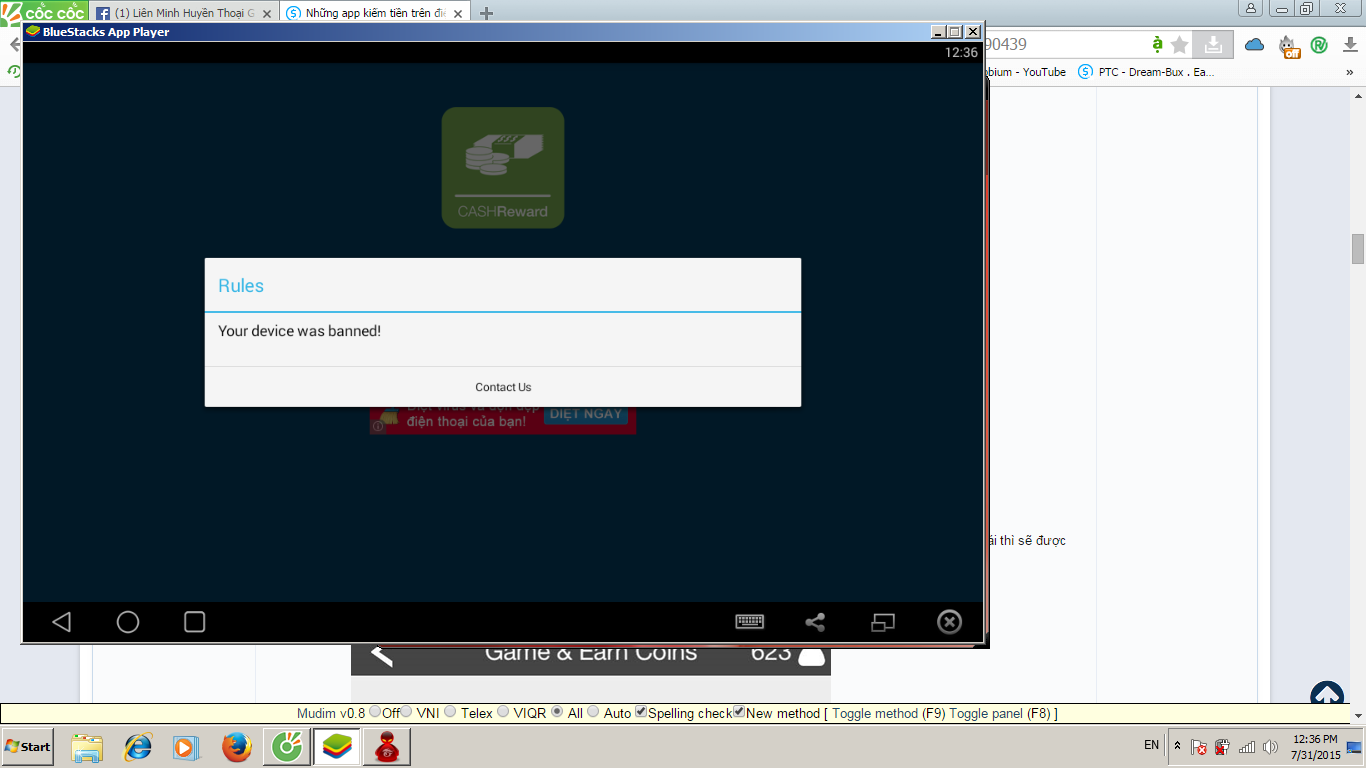Select the BlueStacks taskbar button
This screenshot has height=768, width=1366.
(x=337, y=747)
